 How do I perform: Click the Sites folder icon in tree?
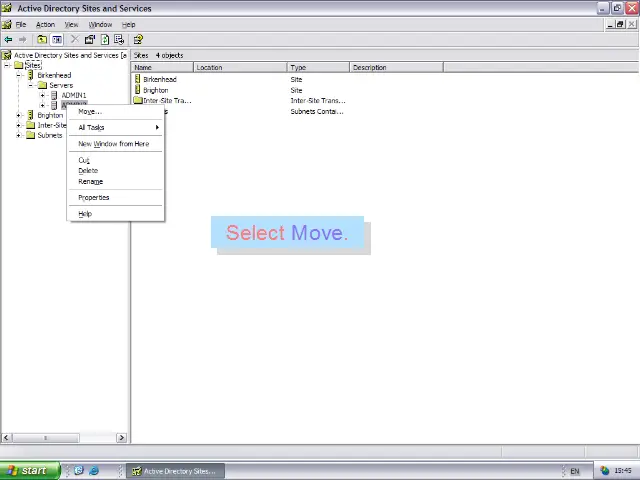pos(19,65)
